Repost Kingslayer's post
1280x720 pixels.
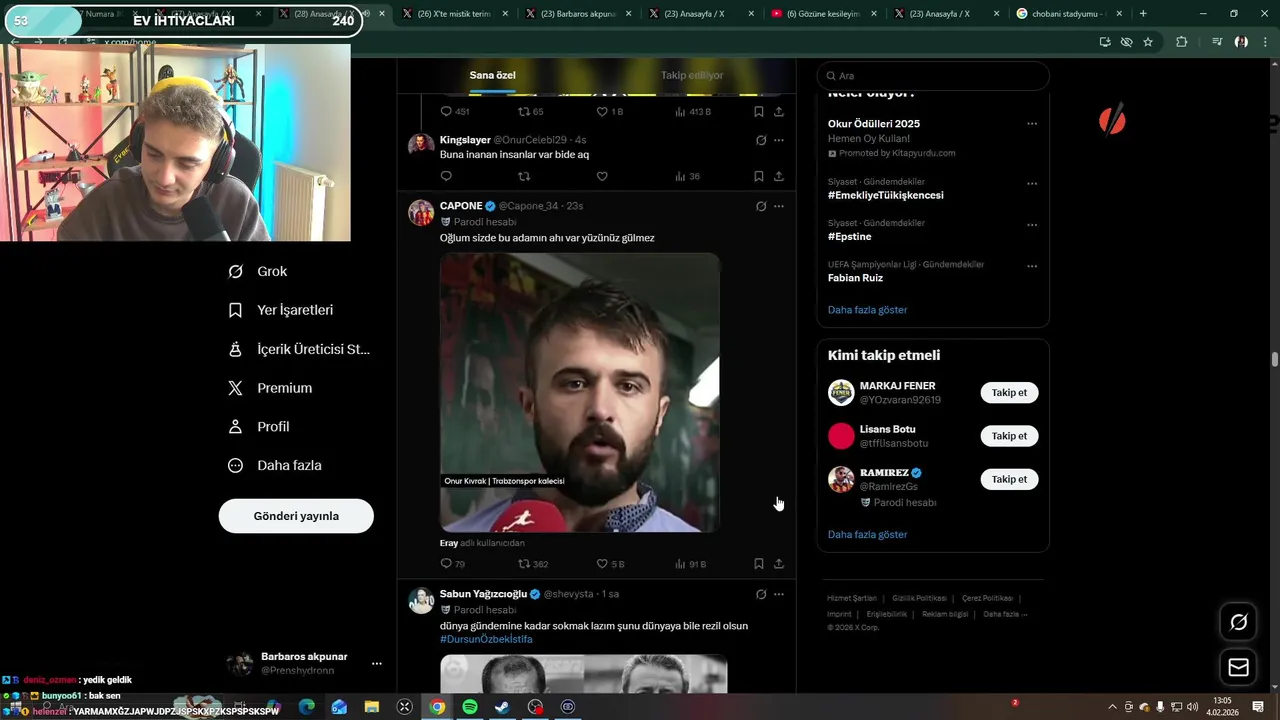[524, 176]
